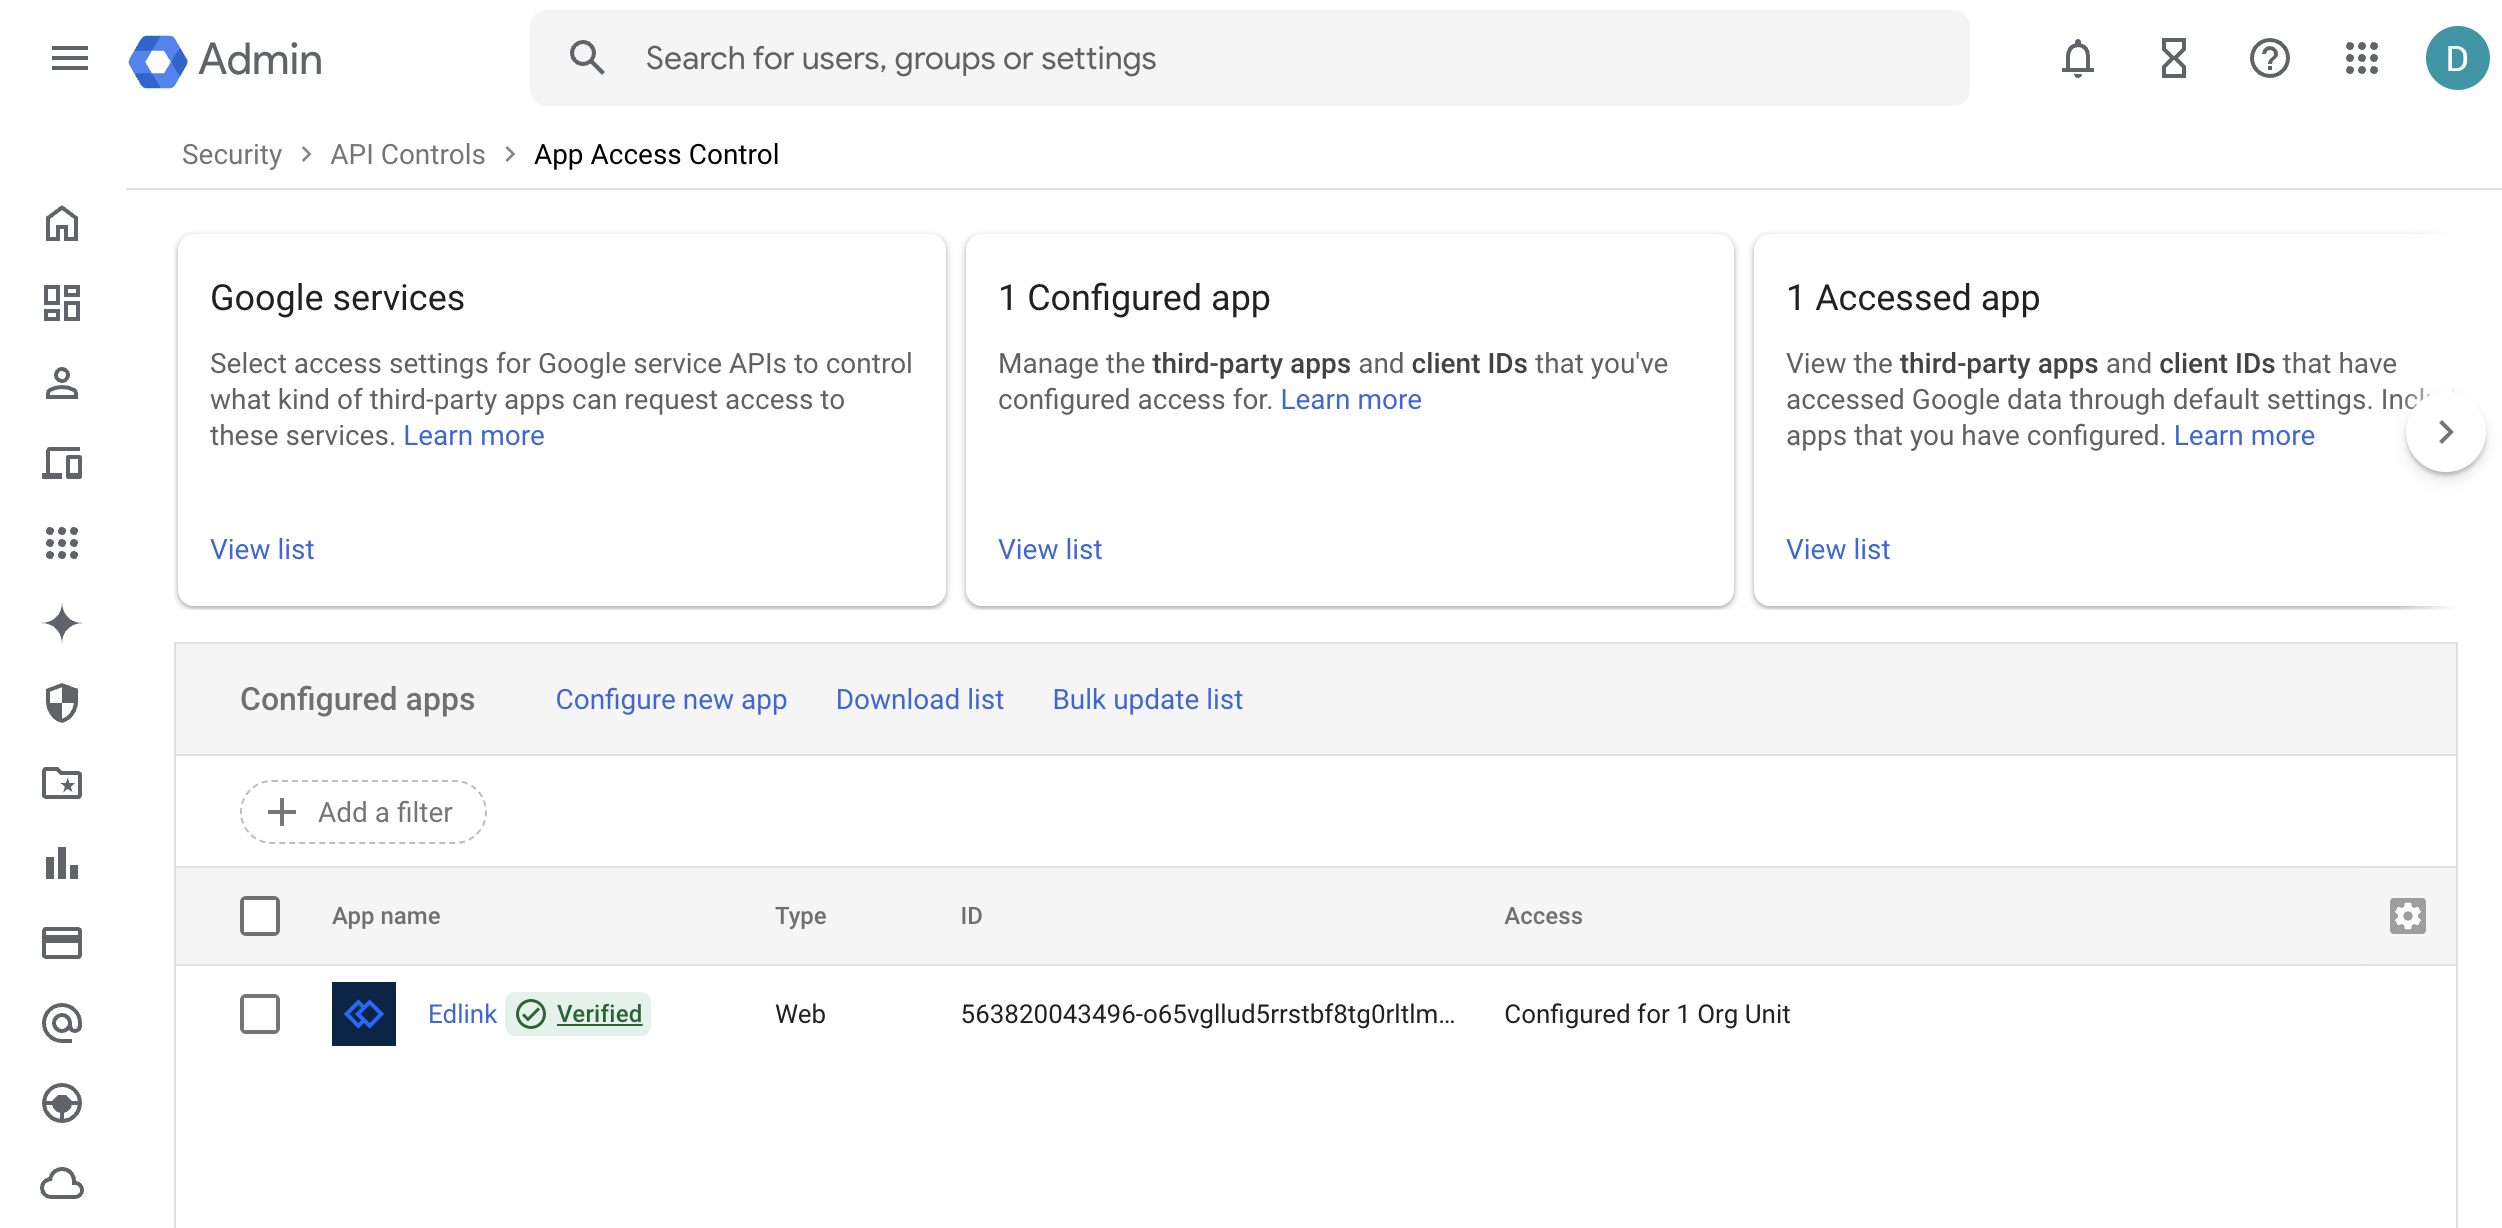The image size is (2502, 1228).
Task: View list under 1 Accessed app card
Action: click(1838, 549)
